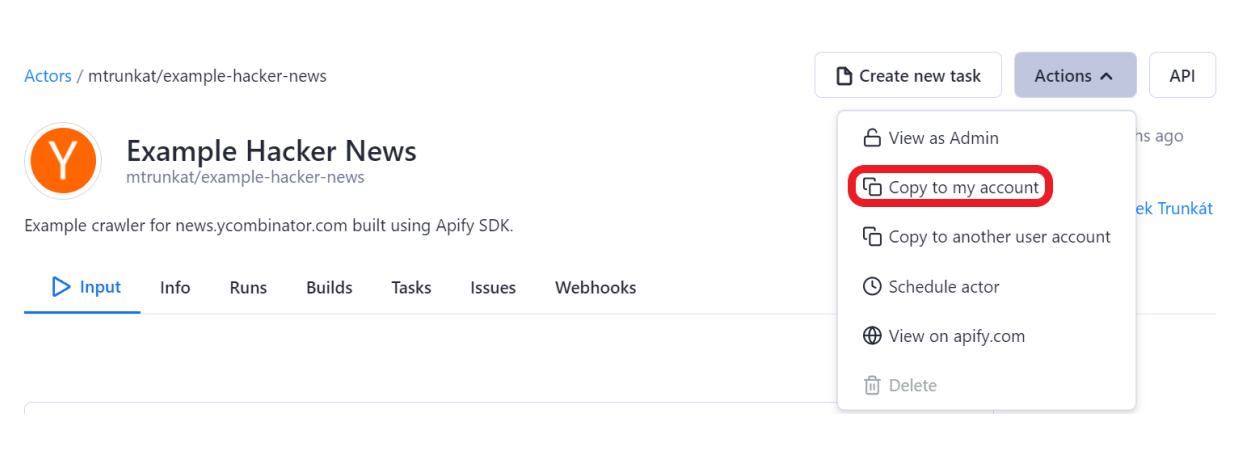Select View as Admin menu entry
1239x464 pixels.
click(987, 138)
